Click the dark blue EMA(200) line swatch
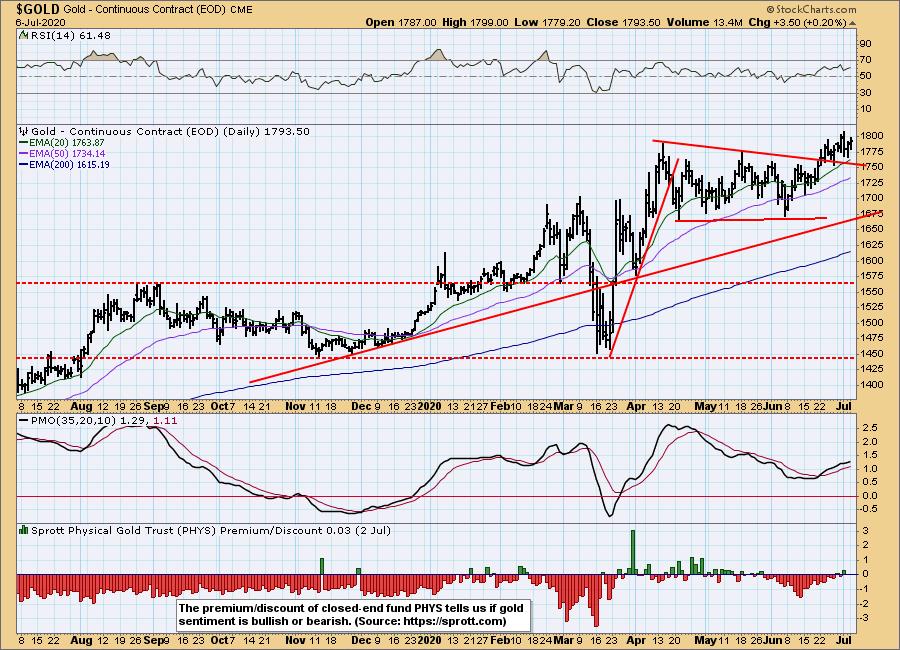This screenshot has width=900, height=650. coord(24,164)
